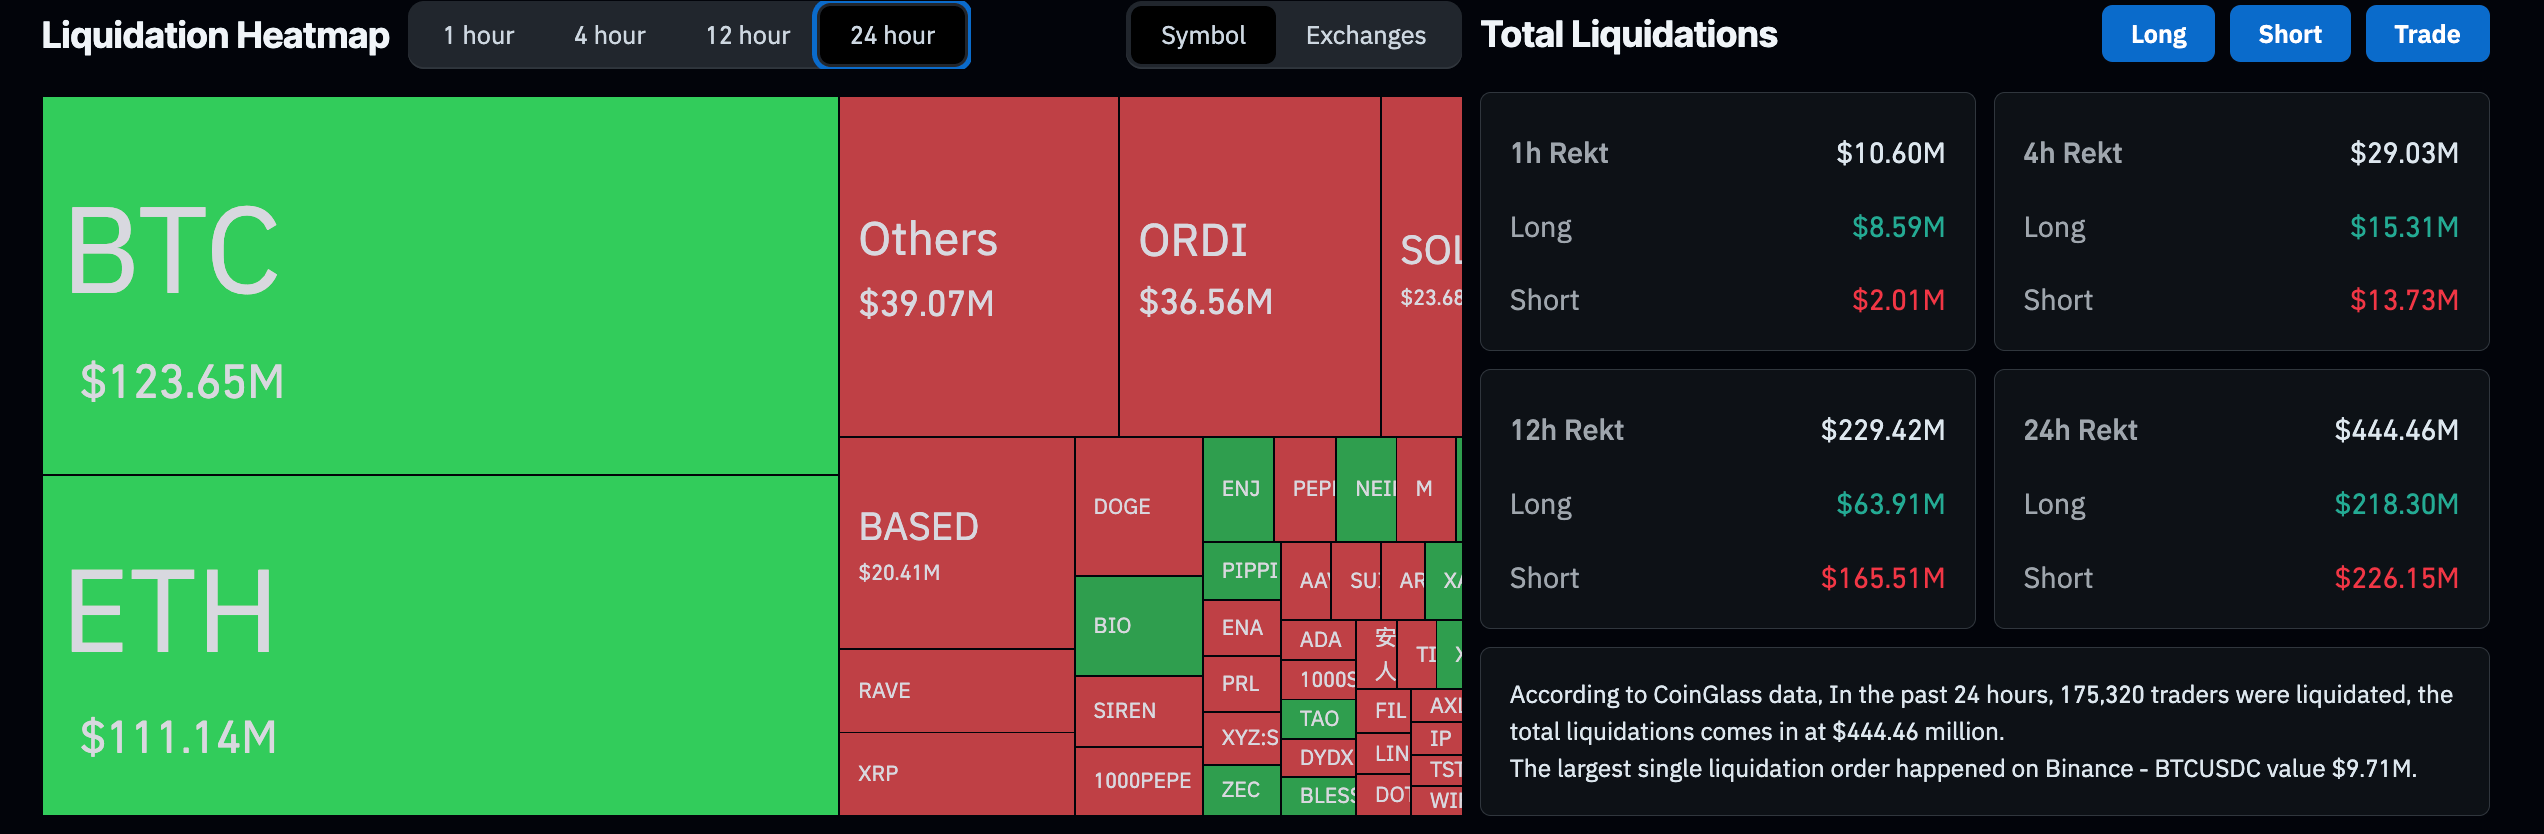Screen dimensions: 2544x834
Task: Select the 1 hour timeframe tab
Action: coord(478,36)
